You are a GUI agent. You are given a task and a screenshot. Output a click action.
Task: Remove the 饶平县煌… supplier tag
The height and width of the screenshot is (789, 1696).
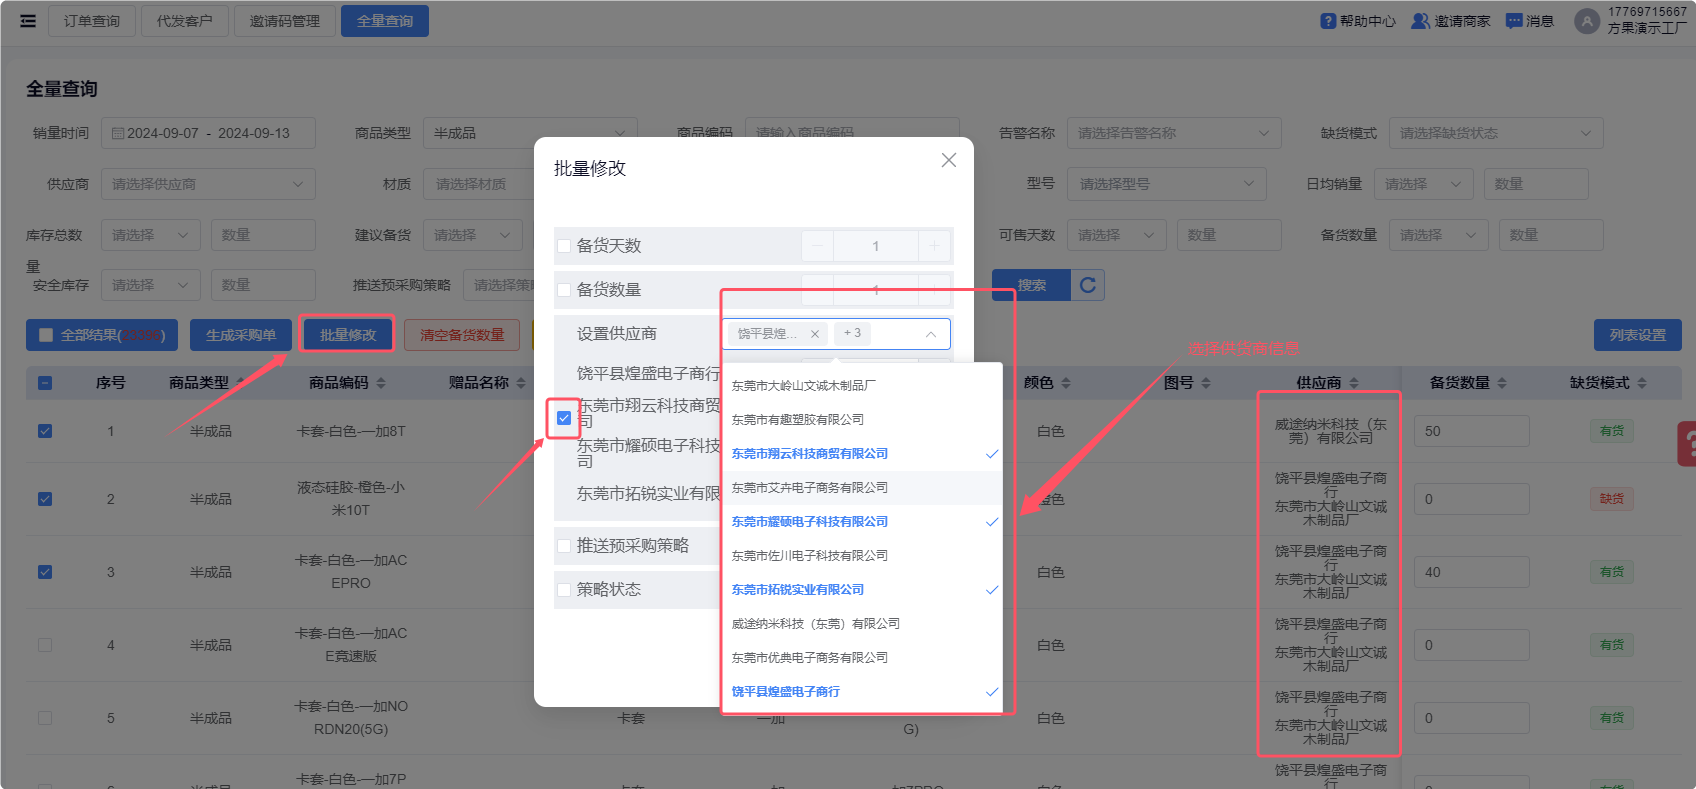[x=815, y=334]
